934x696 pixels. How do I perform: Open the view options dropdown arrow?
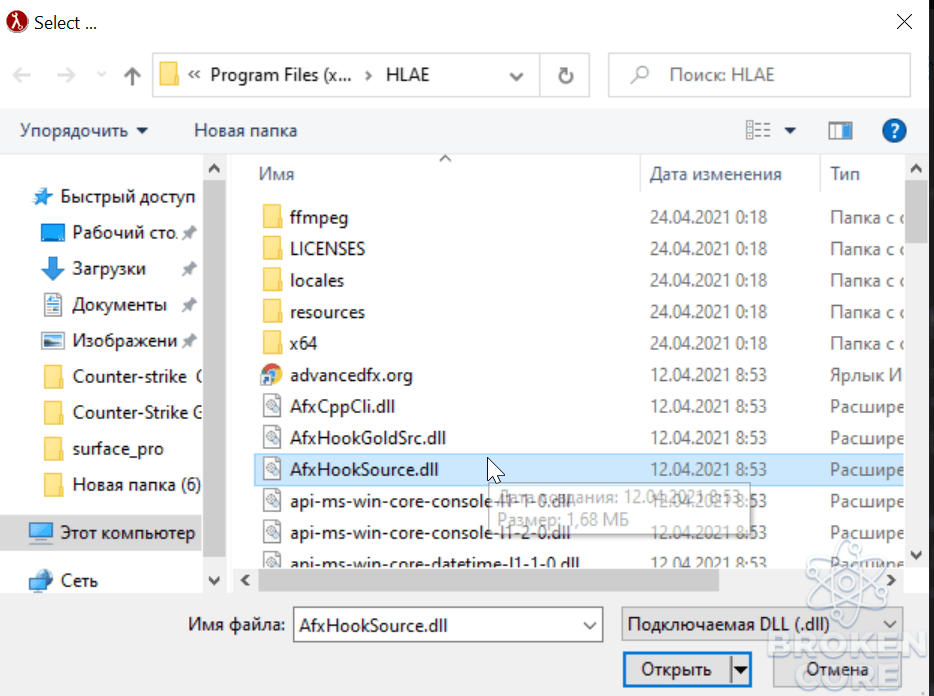coord(790,130)
